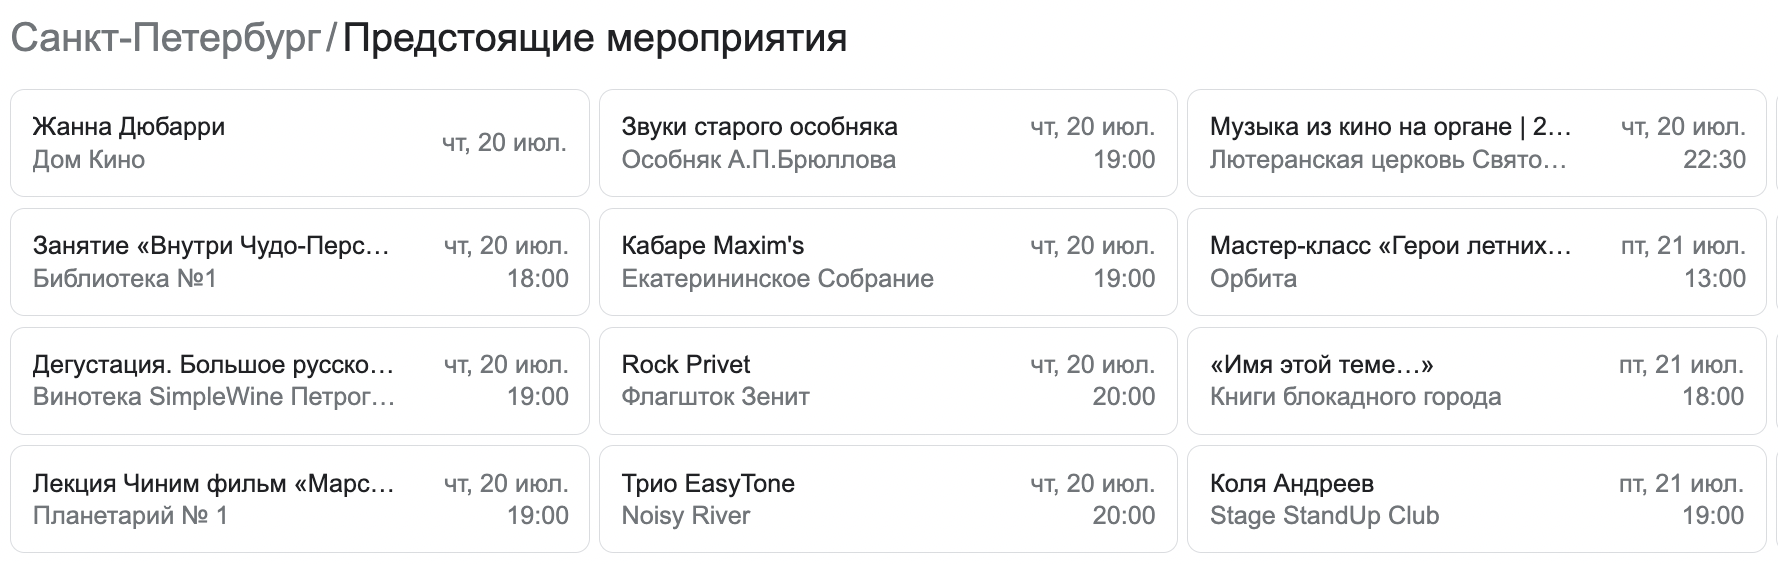Click the Флагшток Зенит venue text
Screen dimensions: 1778x564
pos(715,398)
